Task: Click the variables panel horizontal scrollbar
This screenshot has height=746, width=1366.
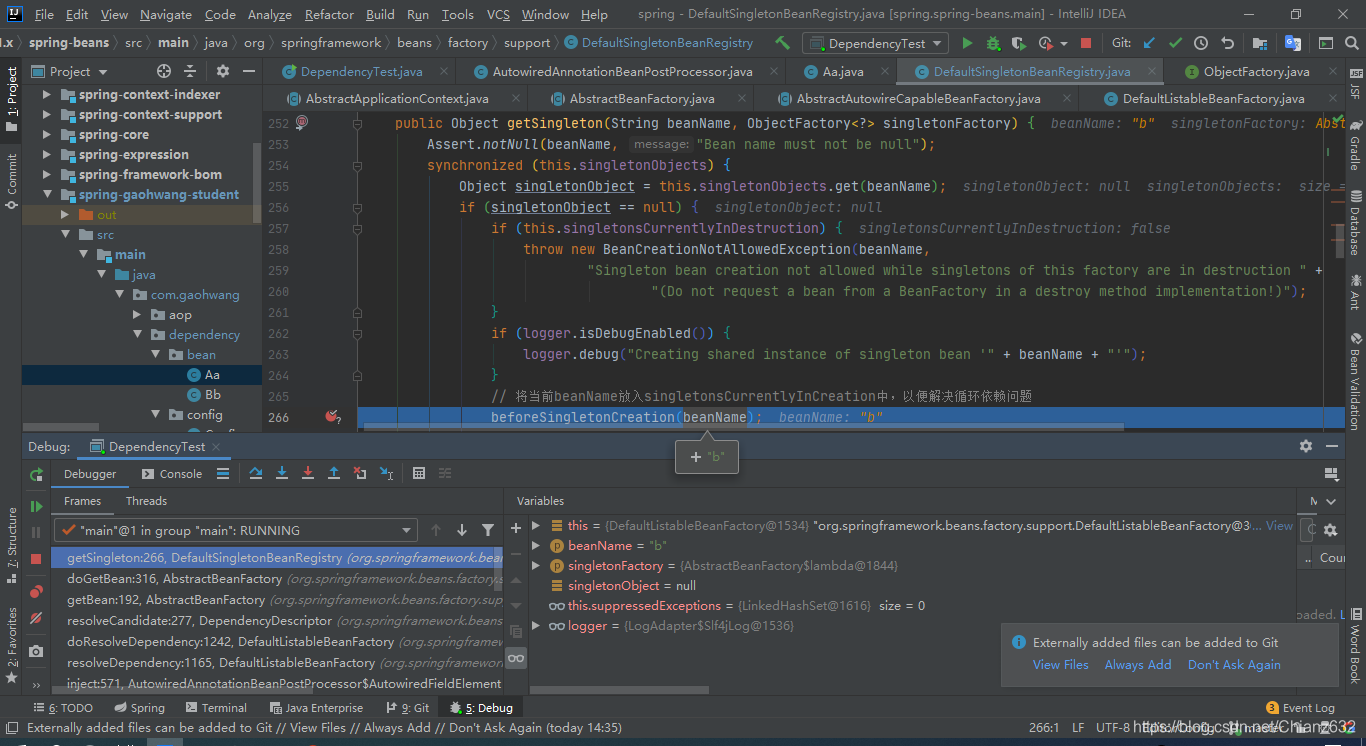Action: point(620,690)
